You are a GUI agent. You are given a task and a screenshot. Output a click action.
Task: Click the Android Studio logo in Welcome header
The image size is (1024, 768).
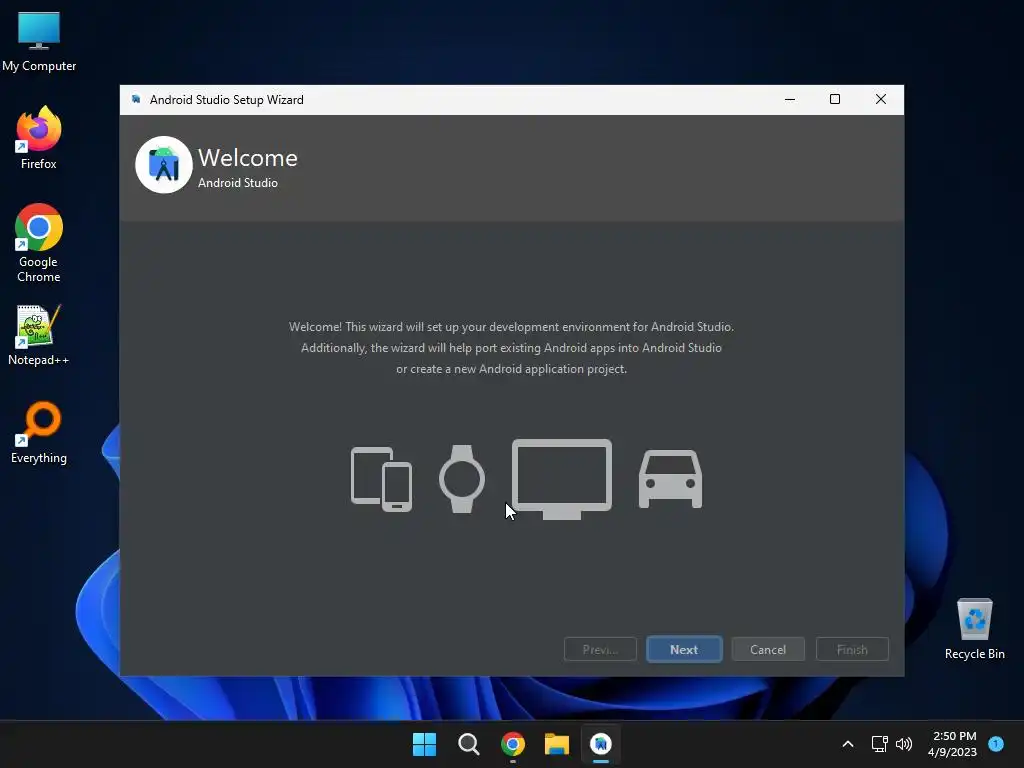point(163,165)
